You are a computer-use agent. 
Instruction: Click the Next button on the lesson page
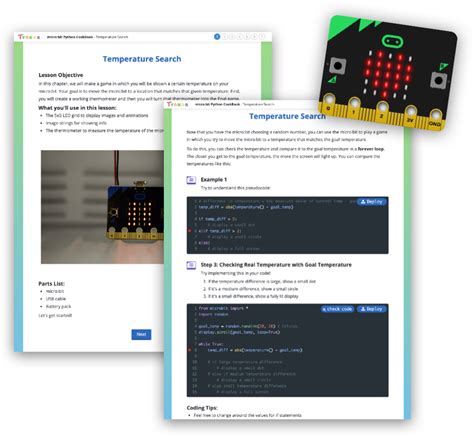[141, 335]
